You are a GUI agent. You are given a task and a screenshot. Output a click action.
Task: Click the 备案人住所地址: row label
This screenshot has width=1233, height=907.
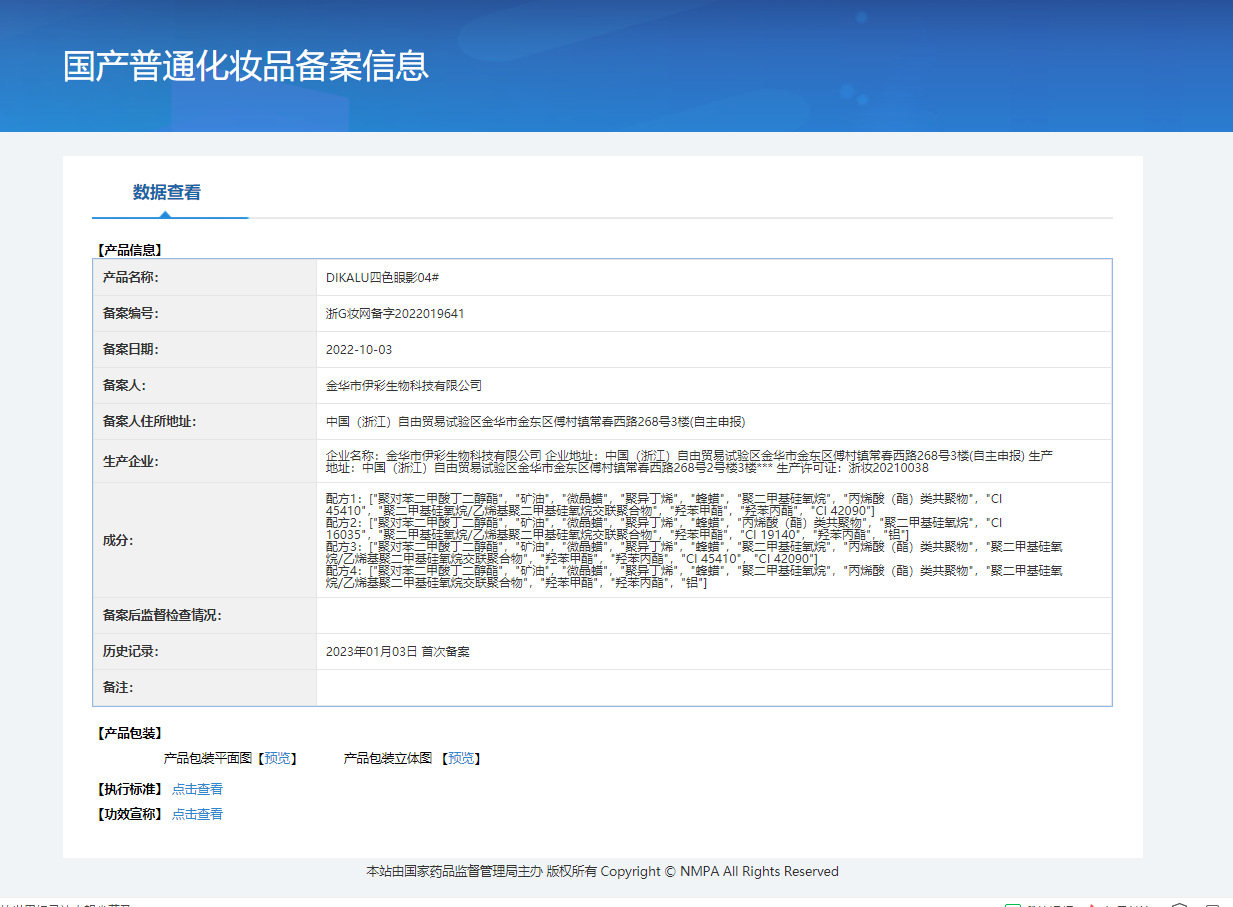150,421
